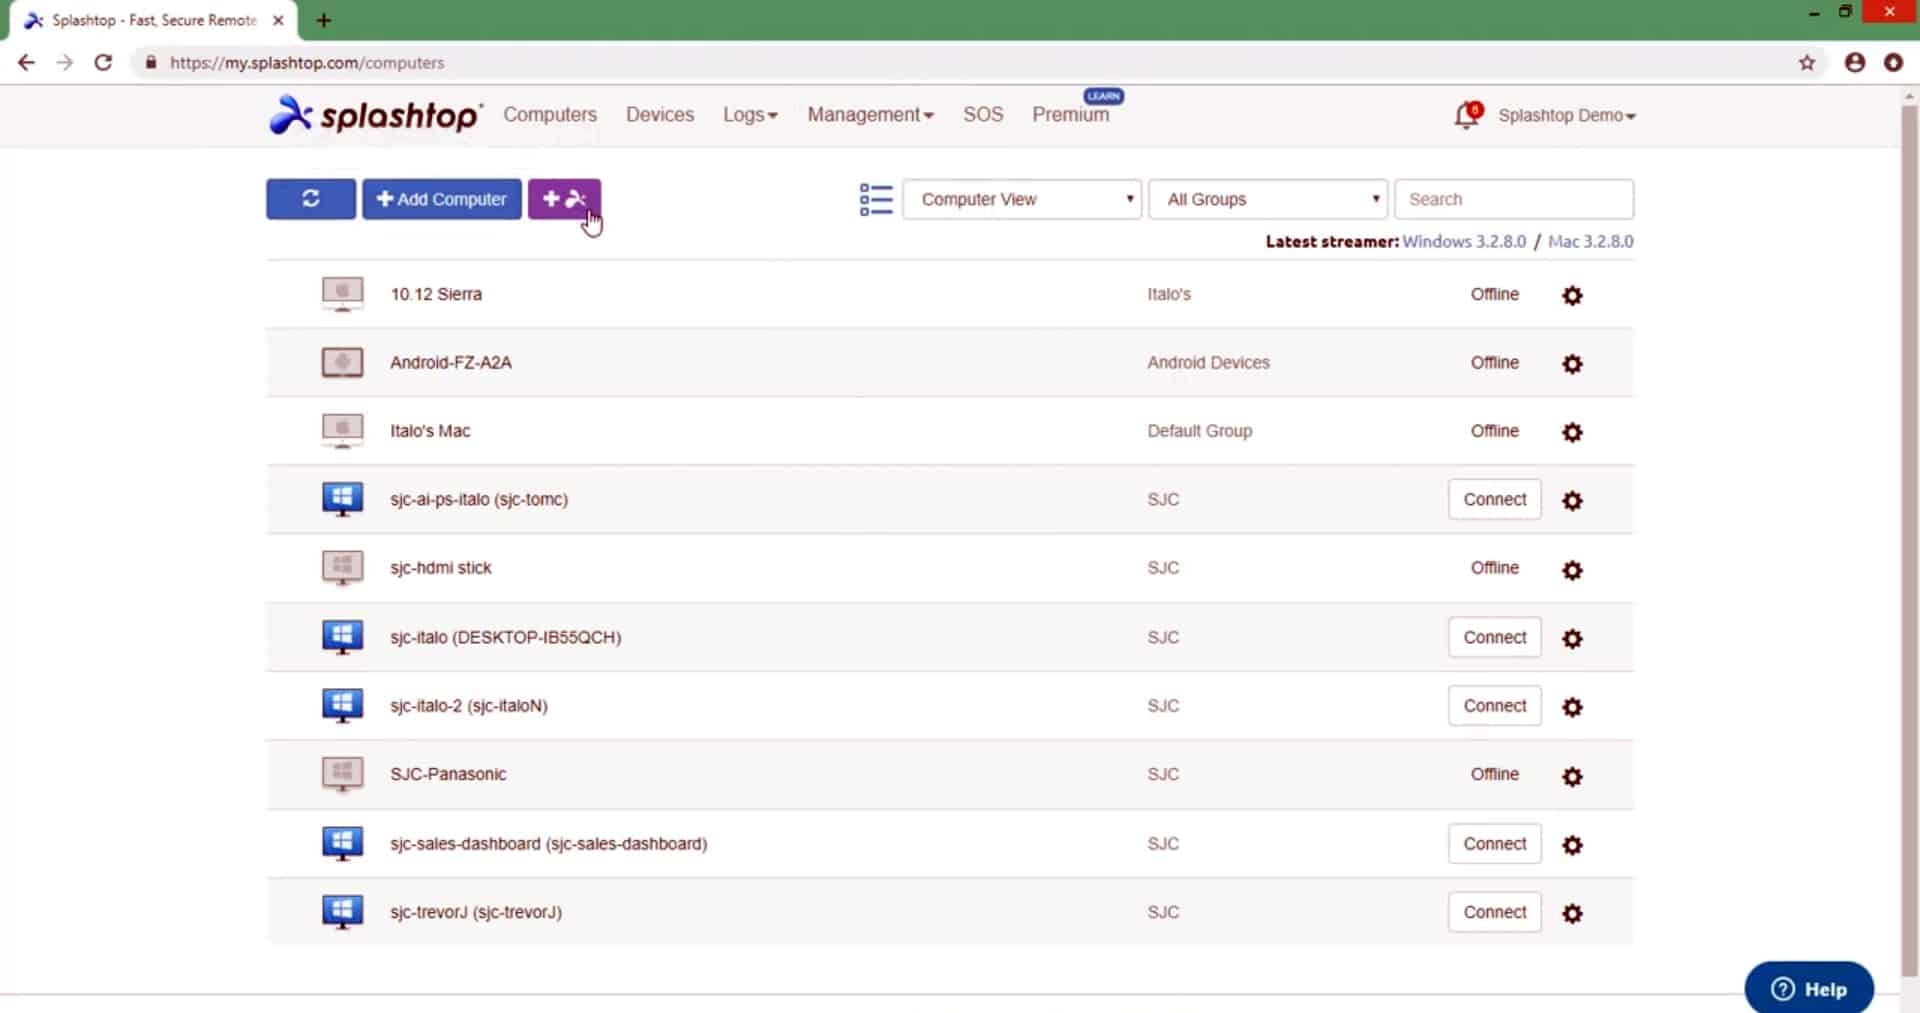
Task: Open the Windows 3.2.8.0 streamer link
Action: click(1464, 241)
